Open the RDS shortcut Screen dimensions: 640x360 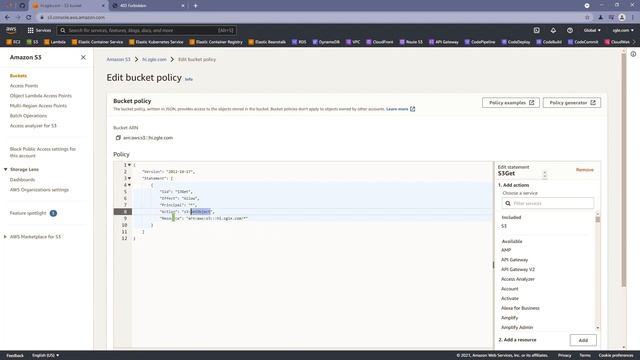pos(299,42)
